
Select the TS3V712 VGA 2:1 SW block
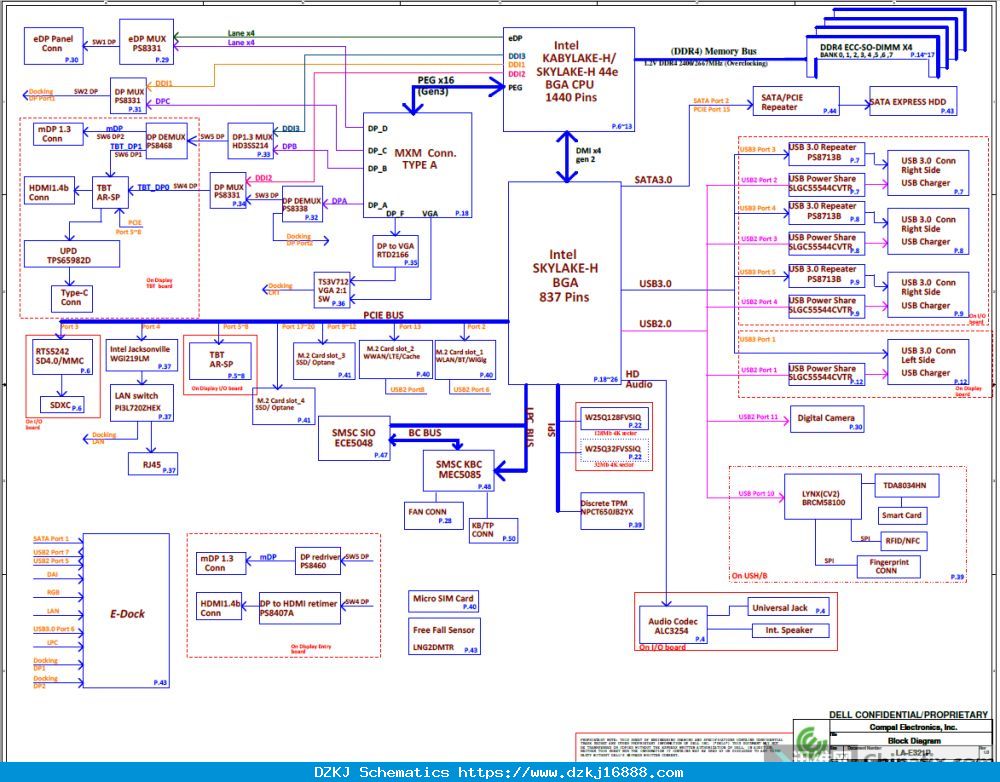coord(333,290)
